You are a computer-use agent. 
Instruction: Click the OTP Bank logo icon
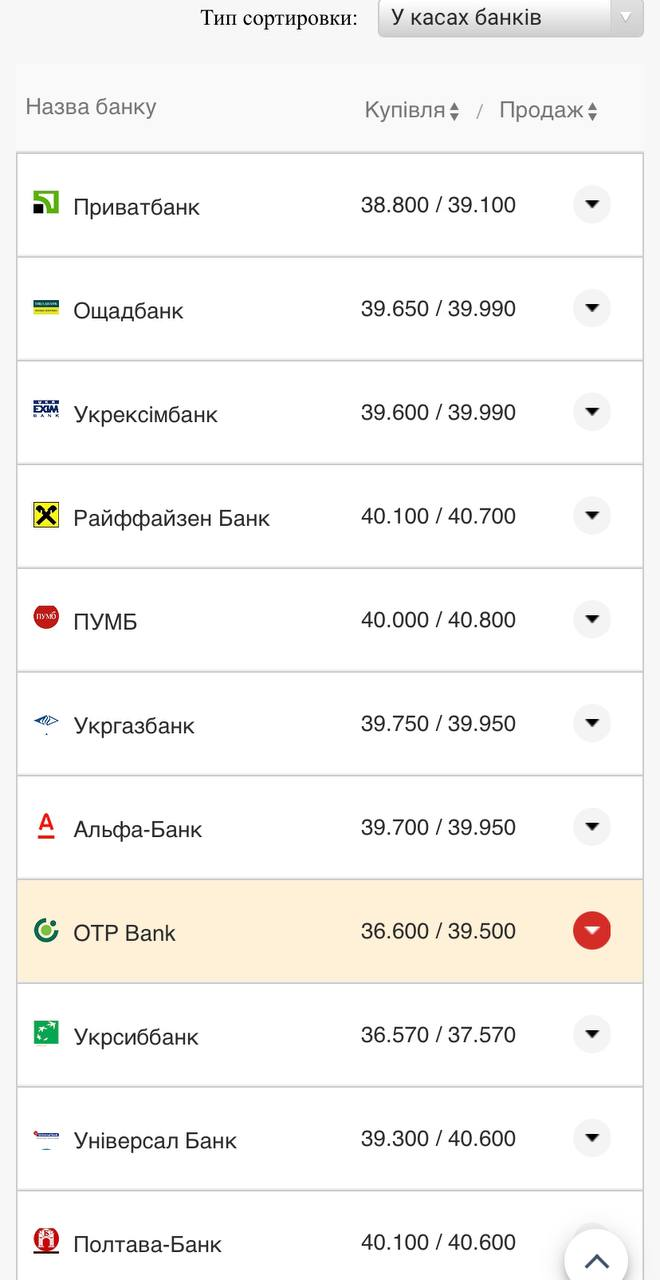click(x=44, y=930)
